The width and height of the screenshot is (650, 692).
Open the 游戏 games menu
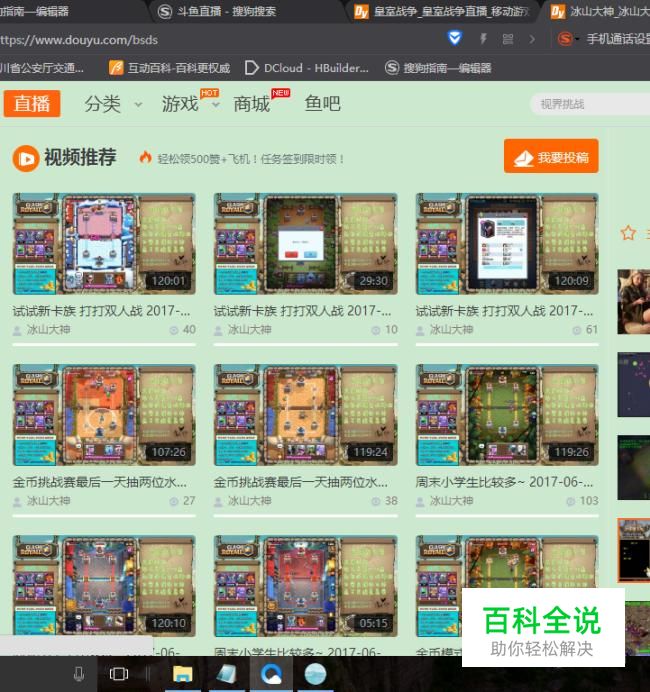[180, 104]
